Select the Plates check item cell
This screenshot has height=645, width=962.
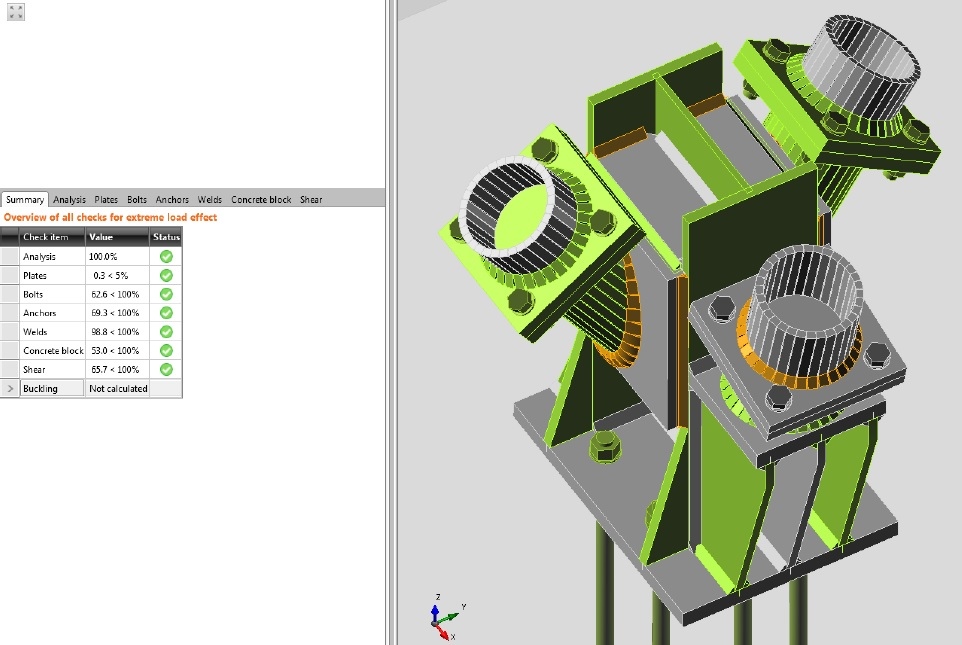52,276
